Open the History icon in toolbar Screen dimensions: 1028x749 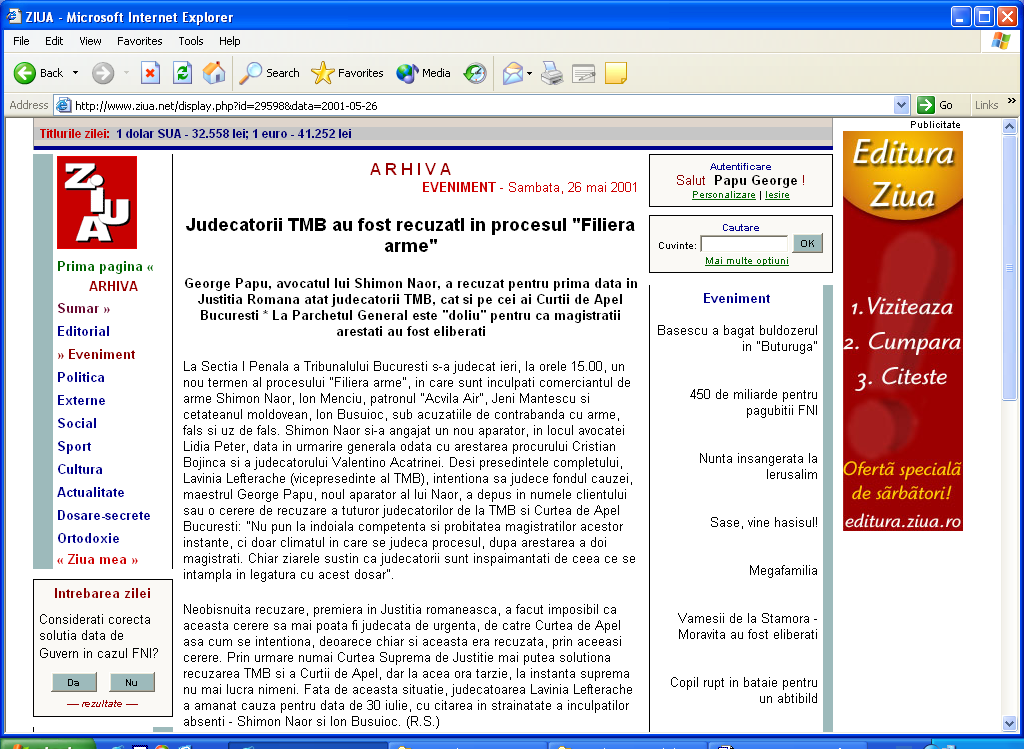(x=475, y=73)
